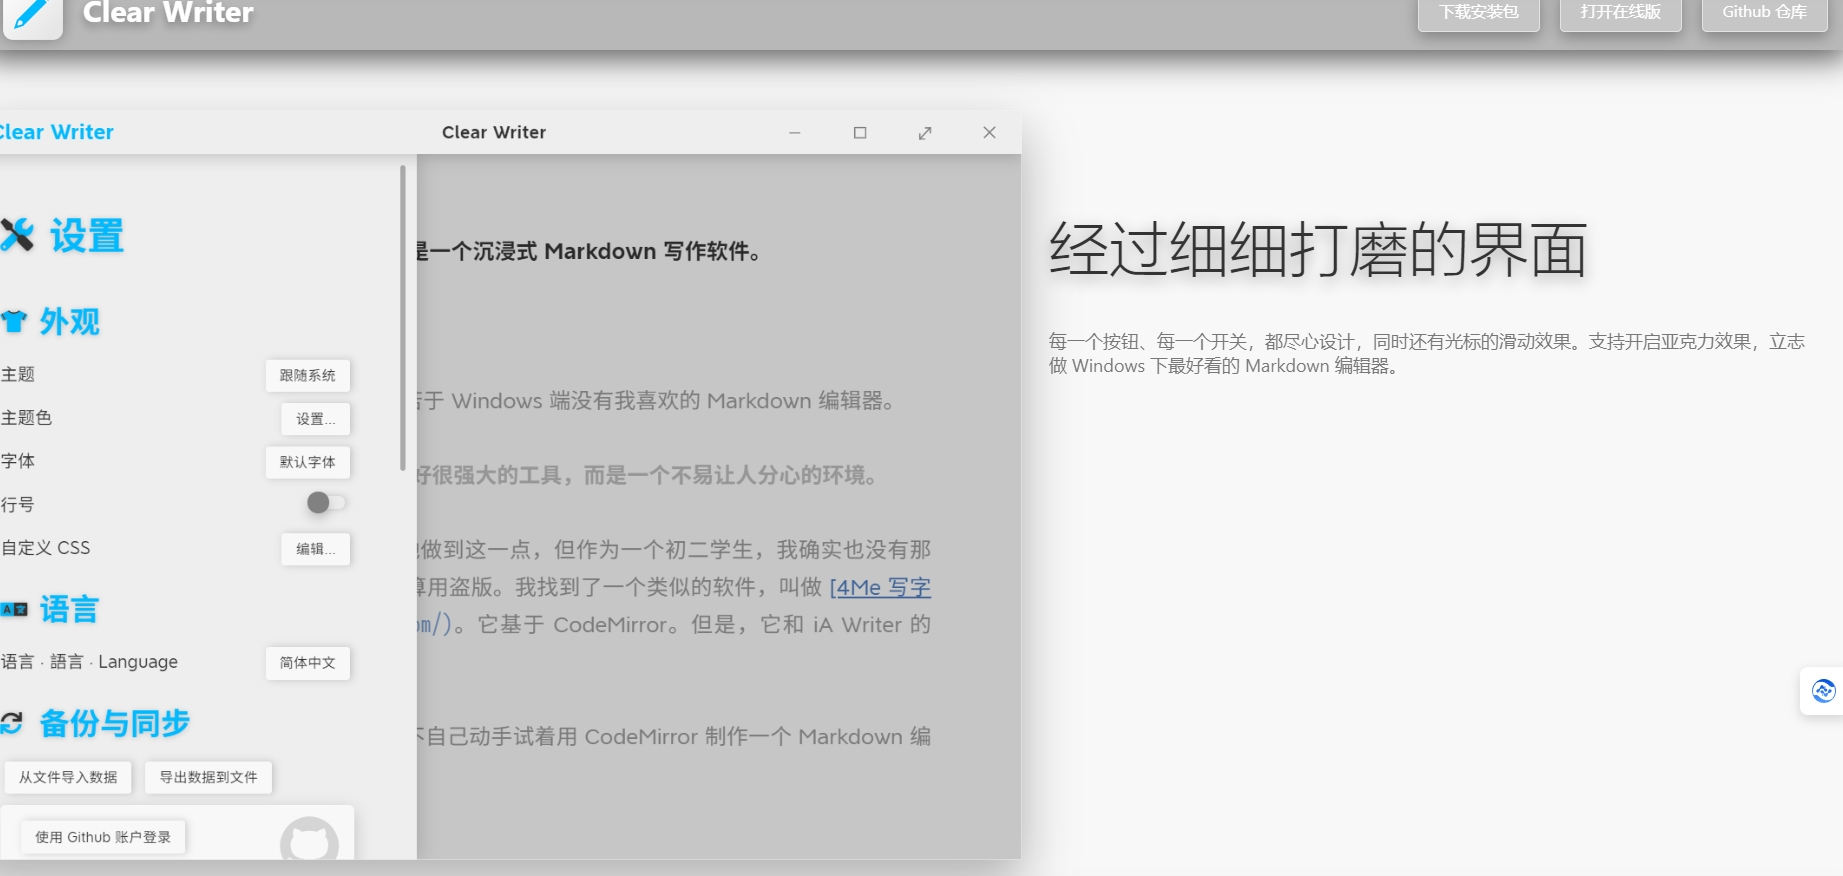Click the 备份与同步 section heading
This screenshot has height=876, width=1843.
(x=115, y=723)
